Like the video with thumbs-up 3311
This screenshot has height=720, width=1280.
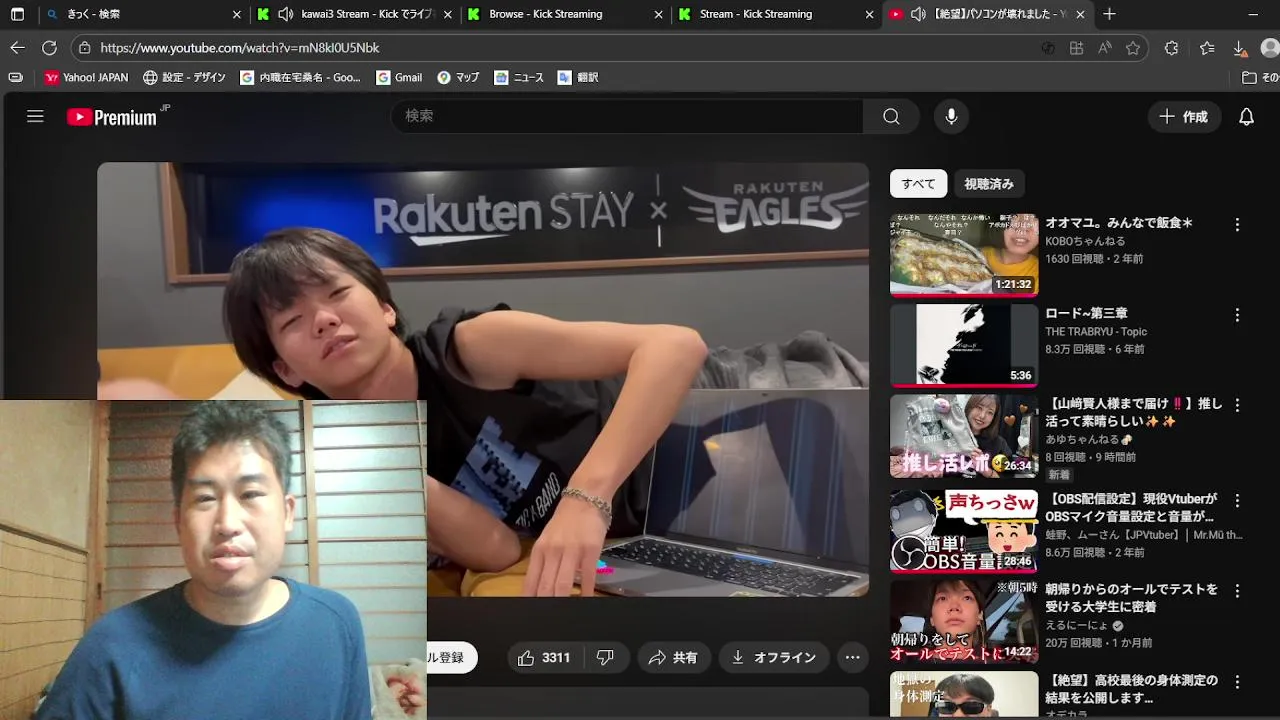(x=544, y=657)
